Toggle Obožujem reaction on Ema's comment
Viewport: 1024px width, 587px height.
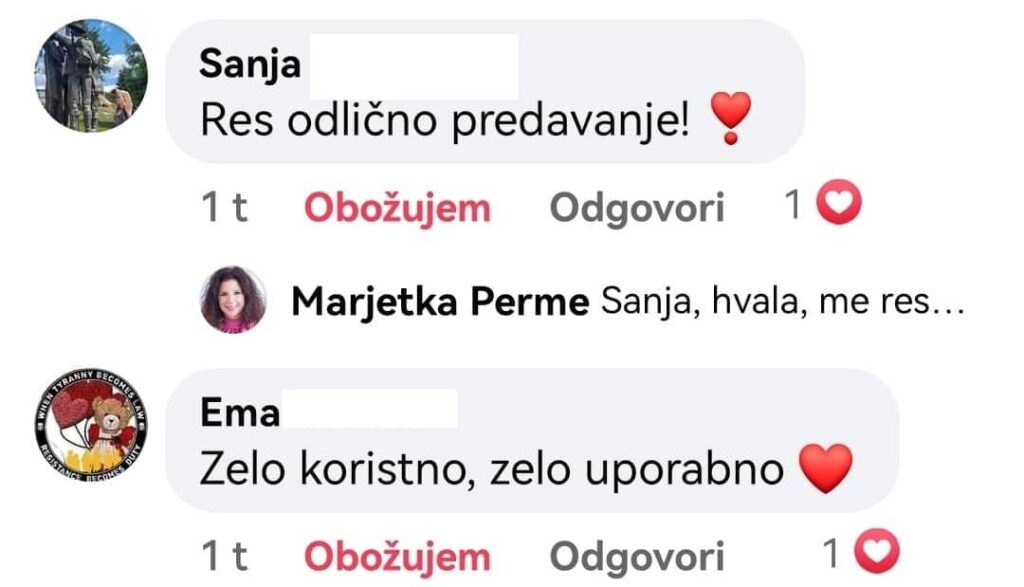397,556
